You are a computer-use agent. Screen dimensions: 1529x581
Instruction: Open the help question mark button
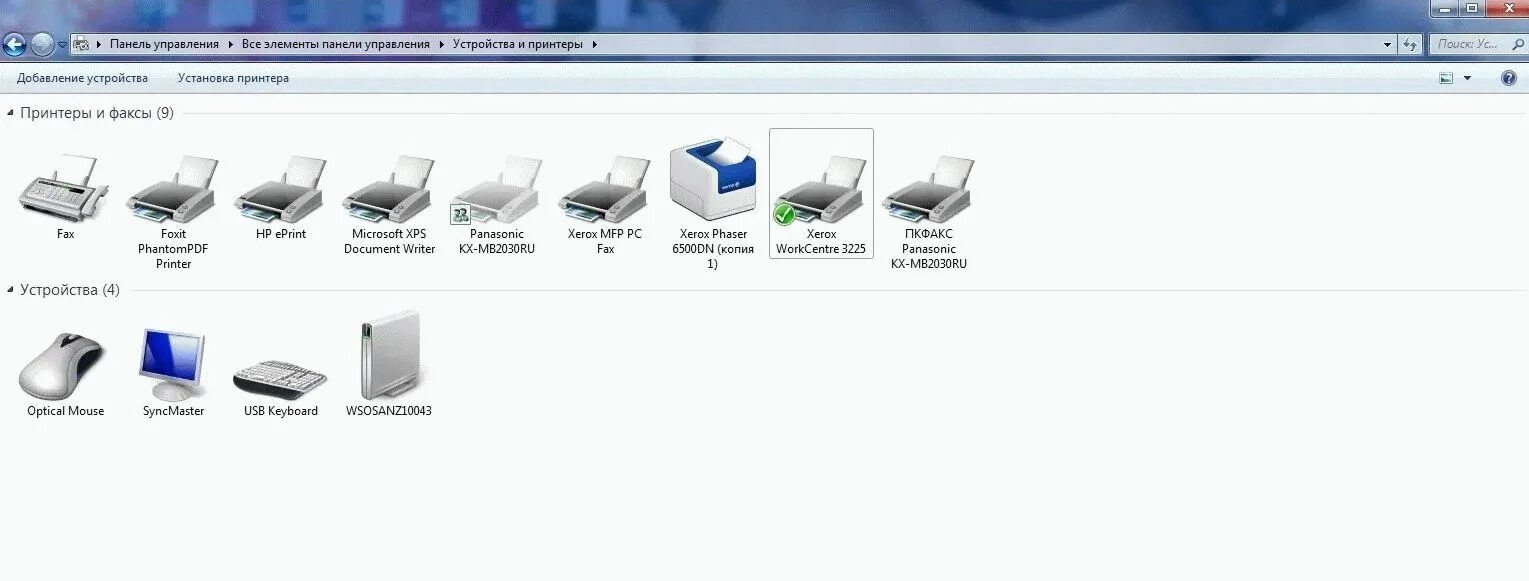1509,78
